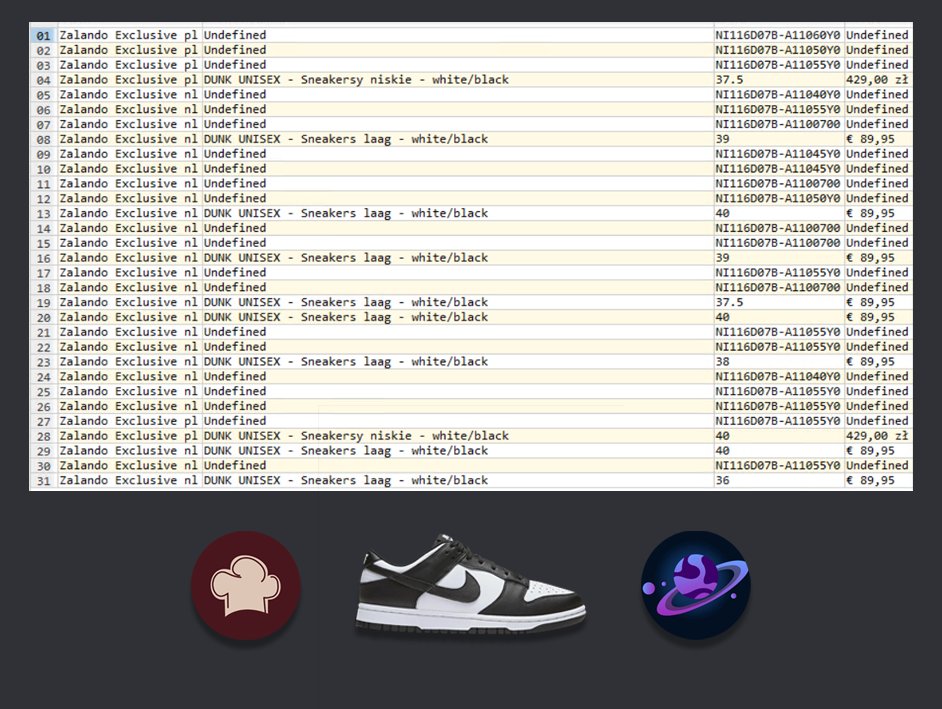Image resolution: width=942 pixels, height=709 pixels.
Task: Select line number 08 in the gutter
Action: 43,139
